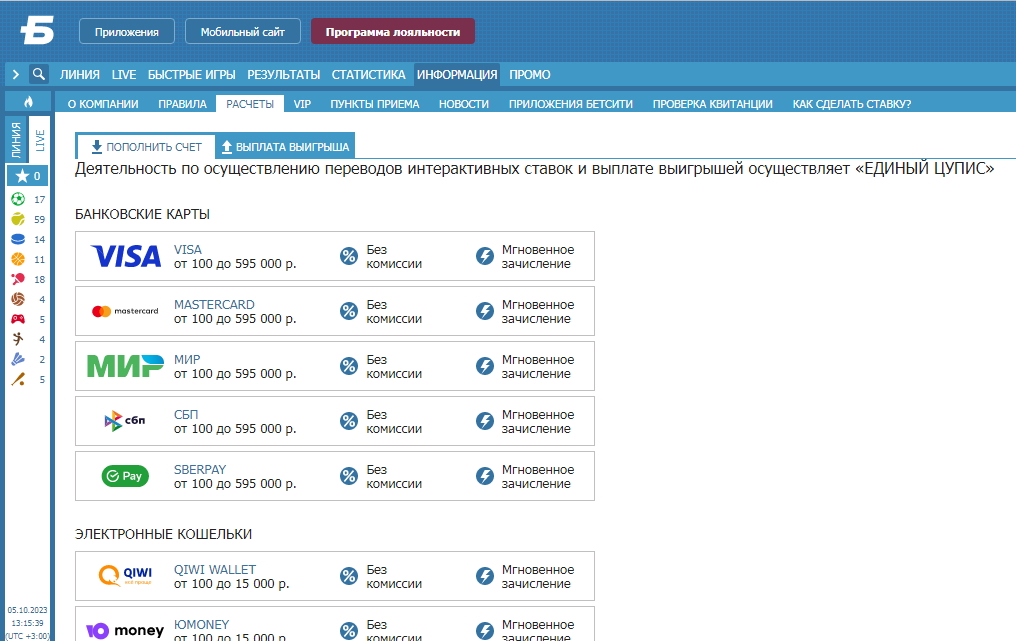Click the БАНКОВСКИЕ КАРТЫ heading
The width and height of the screenshot is (1016, 641).
(143, 214)
